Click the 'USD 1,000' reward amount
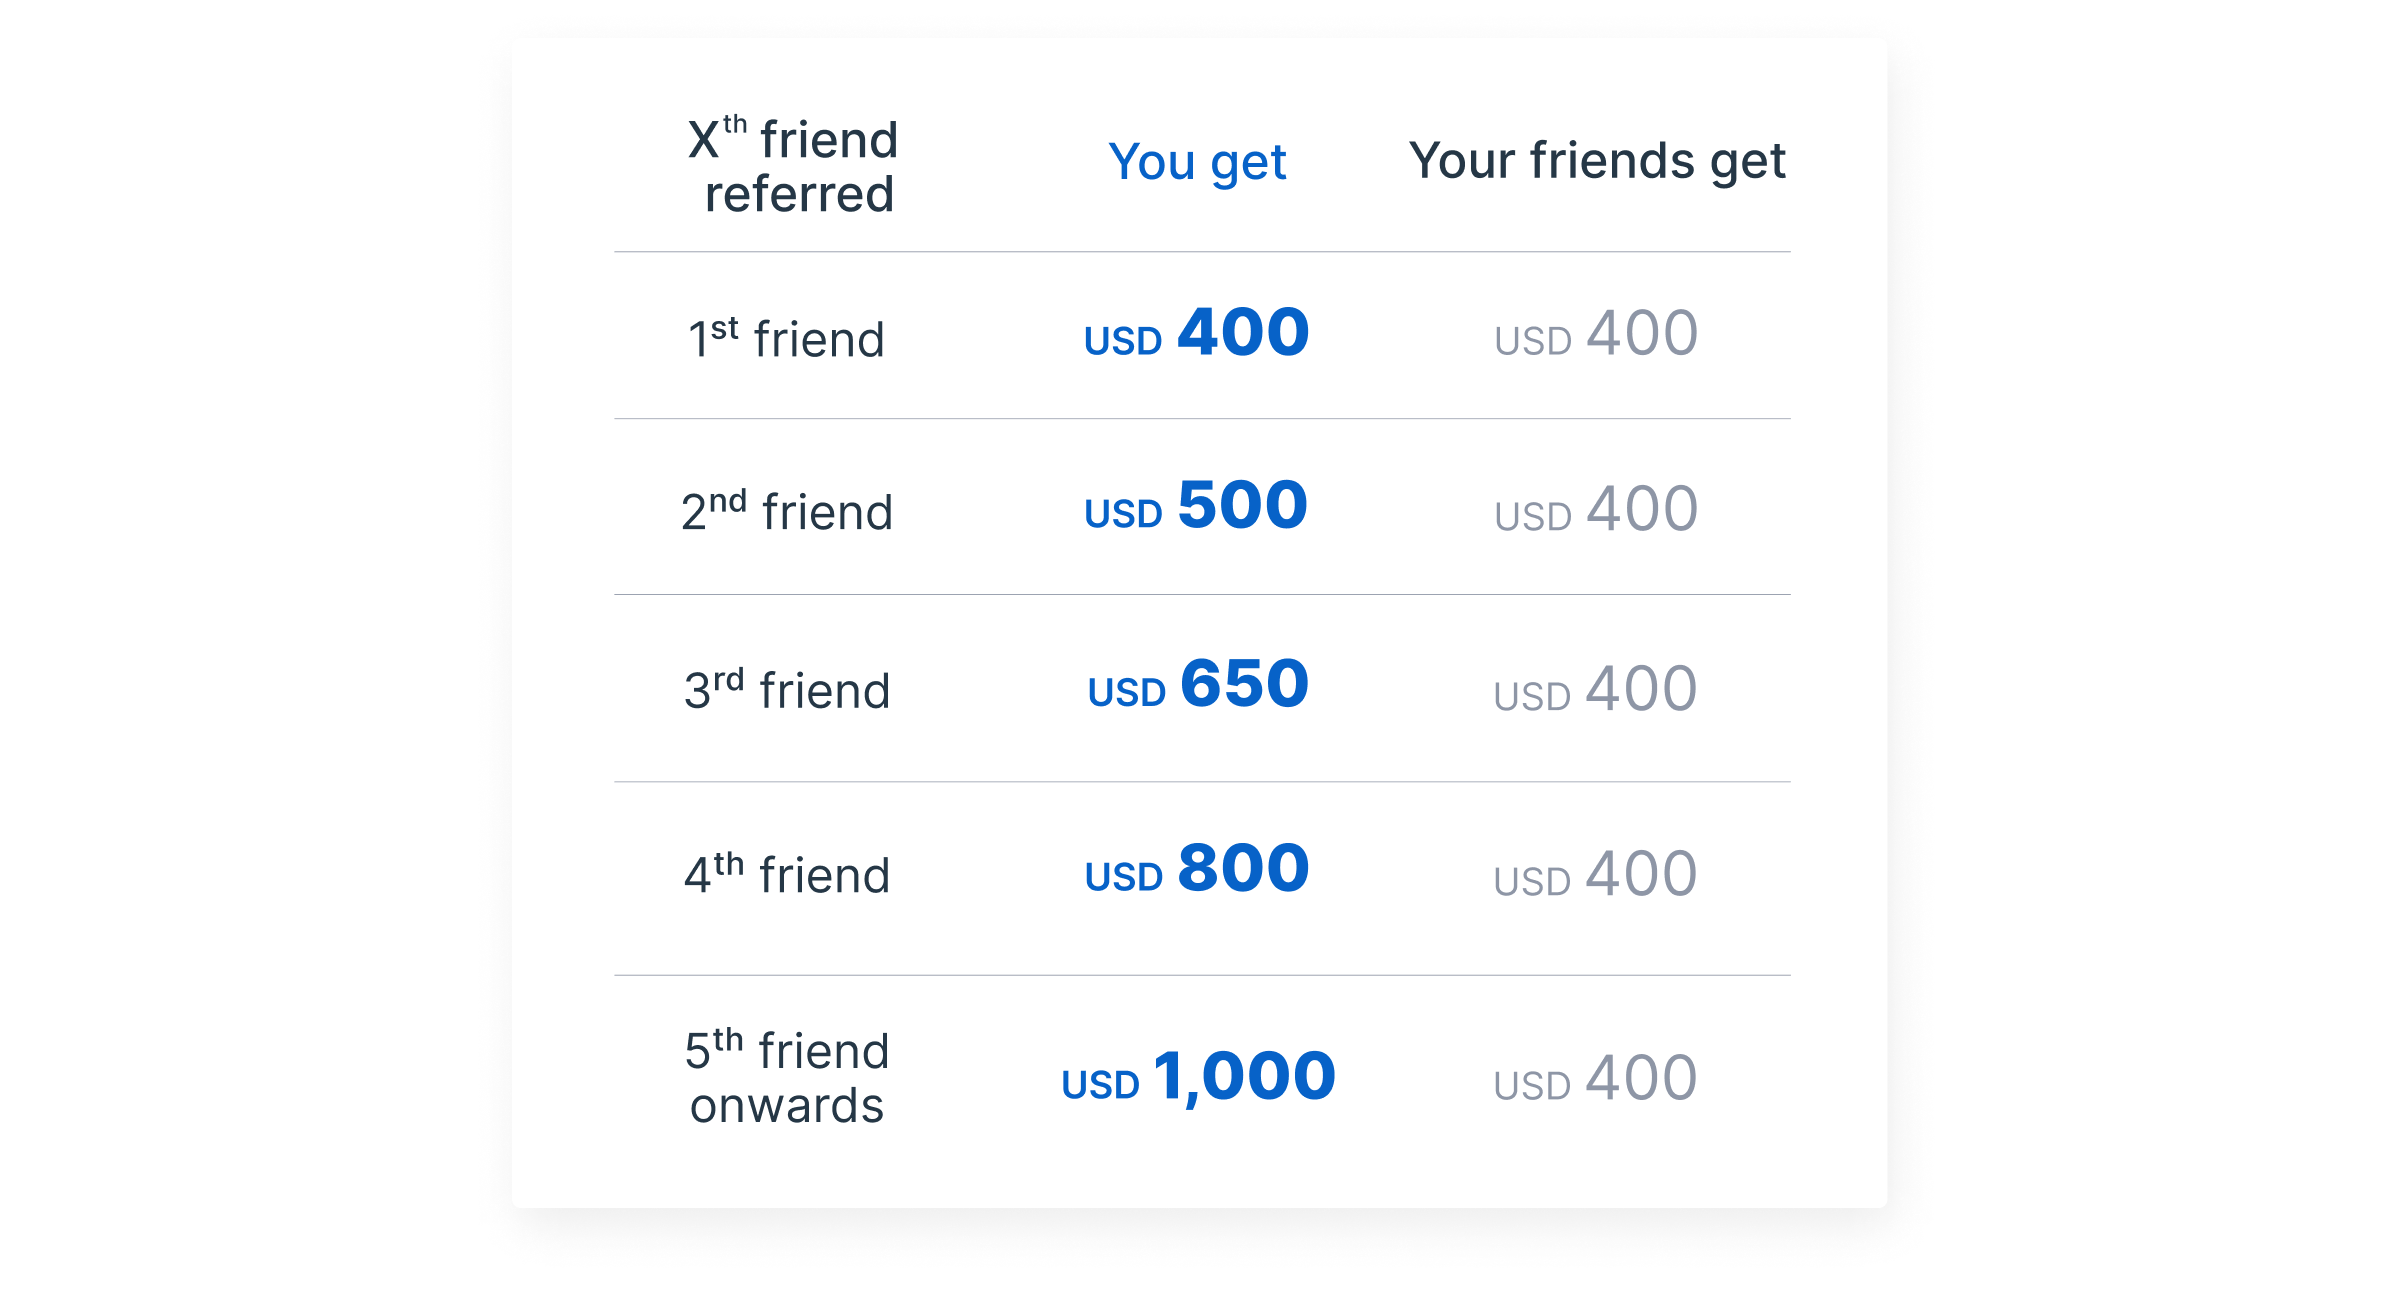The height and width of the screenshot is (1290, 2400). tap(1198, 1078)
